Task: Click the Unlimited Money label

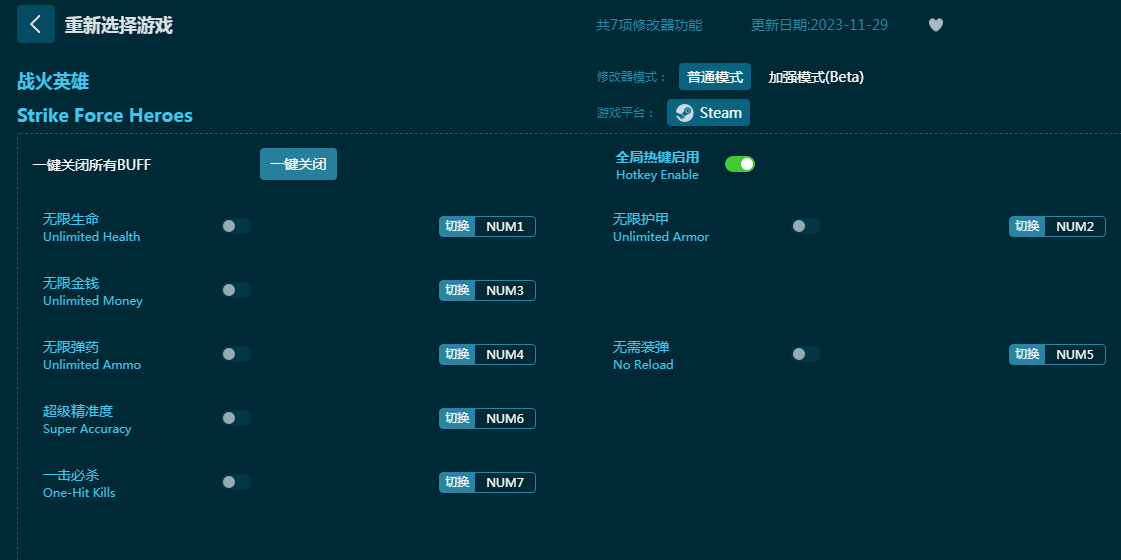Action: (x=93, y=301)
